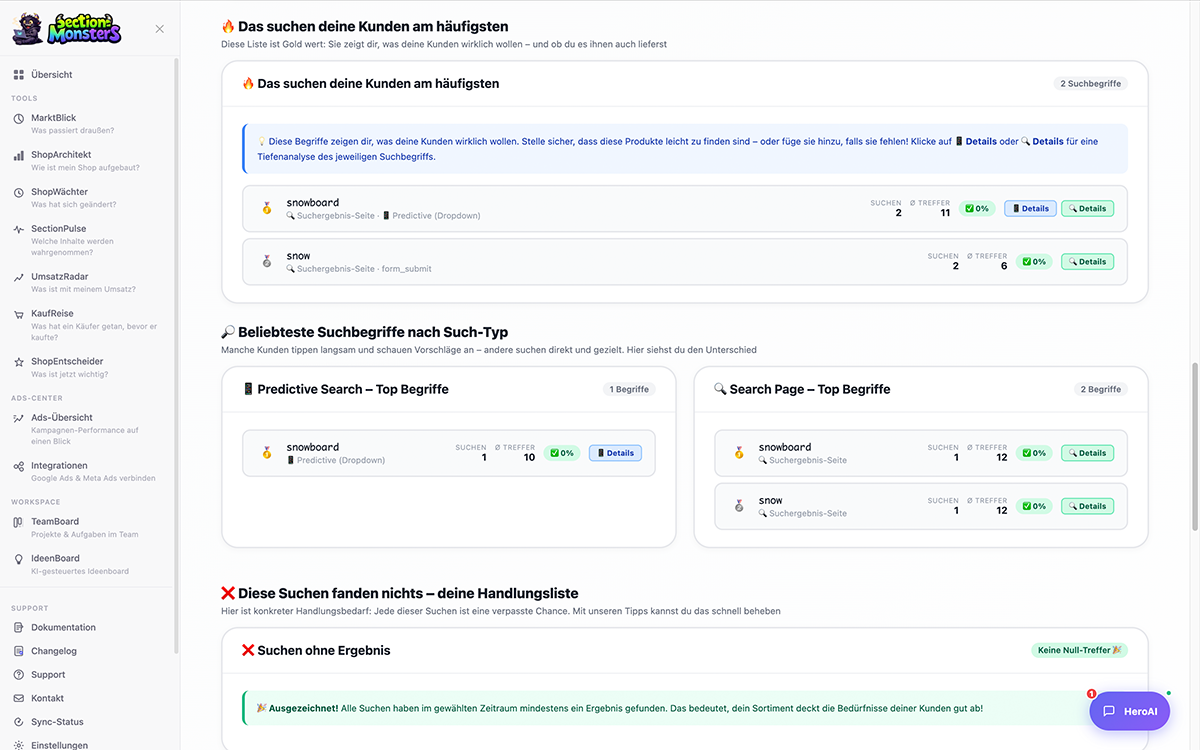Viewport: 1200px width, 750px height.
Task: Open the SectionPulse pulse icon
Action: coord(19,229)
